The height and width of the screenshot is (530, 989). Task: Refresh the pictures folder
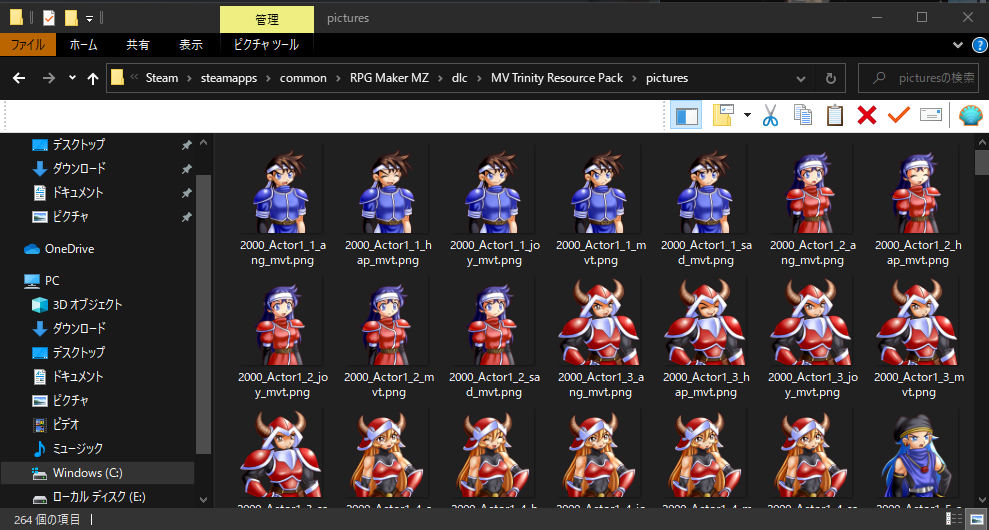(831, 78)
